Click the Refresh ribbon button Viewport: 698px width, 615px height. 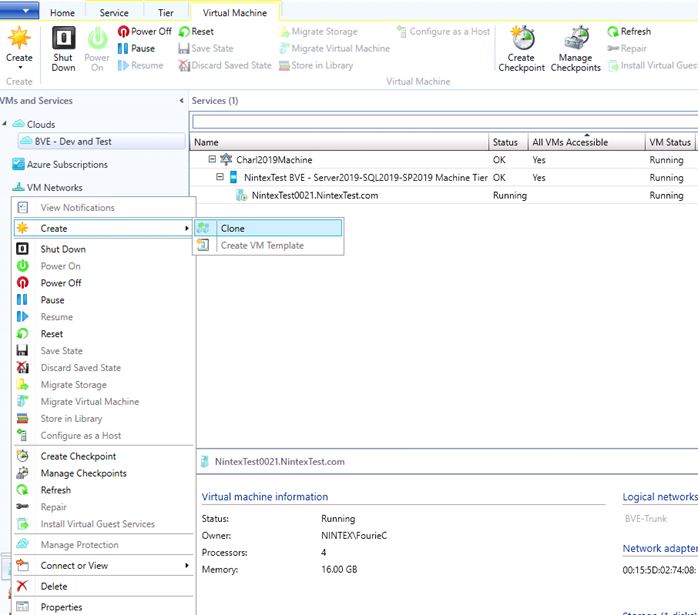click(629, 32)
